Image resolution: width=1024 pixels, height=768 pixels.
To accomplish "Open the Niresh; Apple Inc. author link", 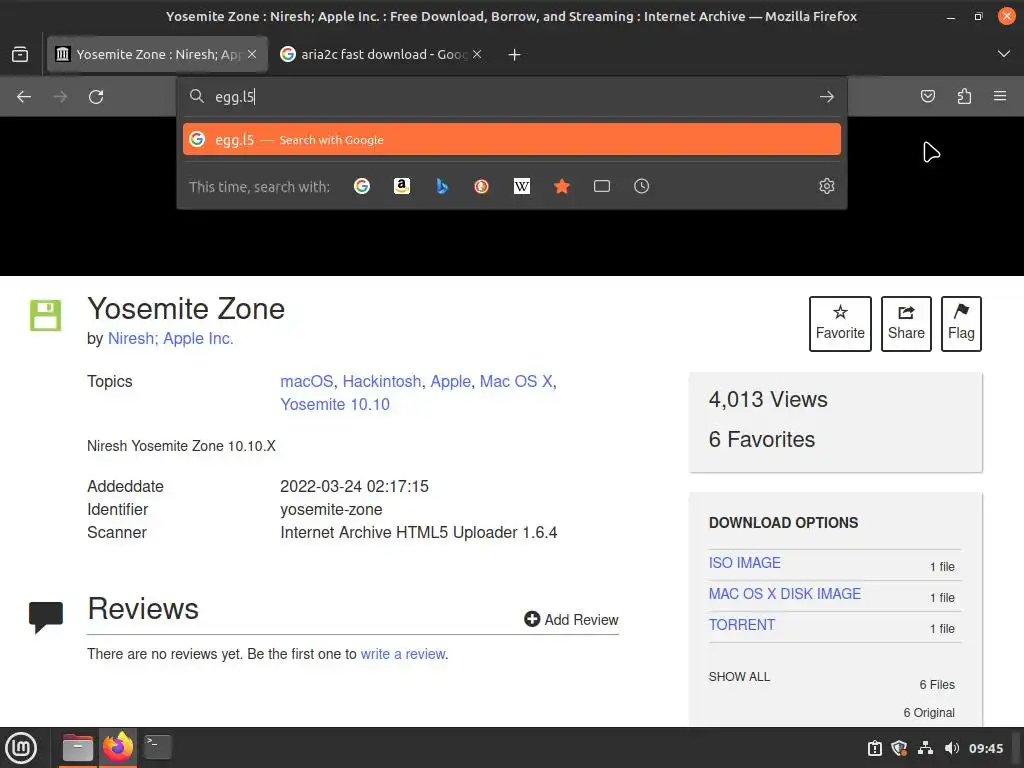I will (170, 338).
